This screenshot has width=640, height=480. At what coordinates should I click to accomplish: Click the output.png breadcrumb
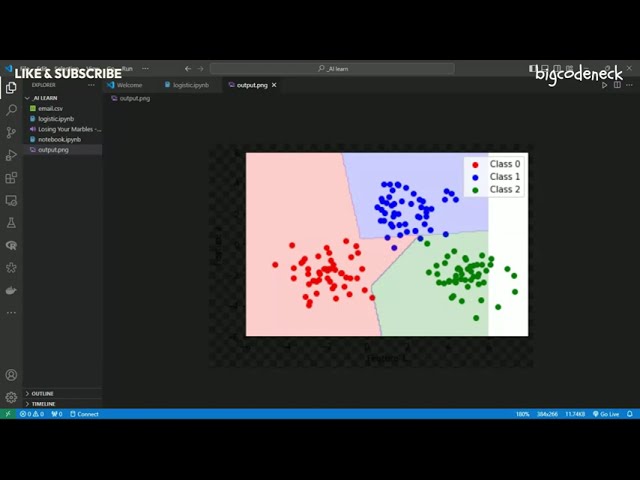coord(131,98)
